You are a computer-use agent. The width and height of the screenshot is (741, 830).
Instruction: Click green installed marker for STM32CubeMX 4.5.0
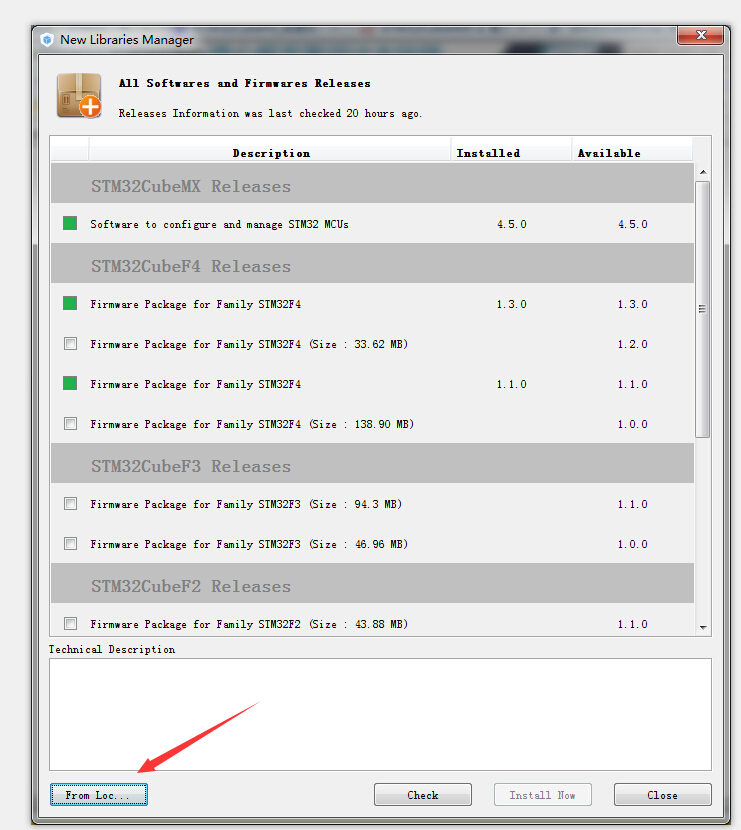[x=70, y=223]
